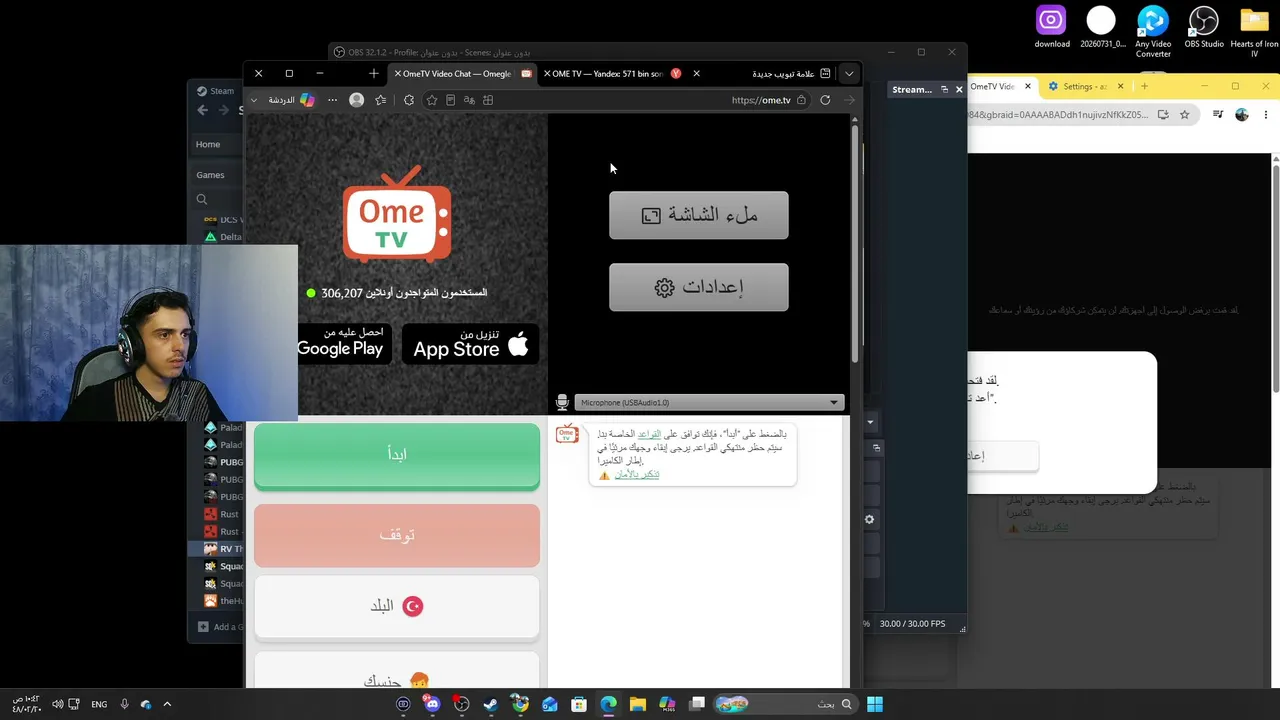Image resolution: width=1280 pixels, height=720 pixels.
Task: Open the Instagram download desktop shortcut
Action: pyautogui.click(x=1052, y=27)
